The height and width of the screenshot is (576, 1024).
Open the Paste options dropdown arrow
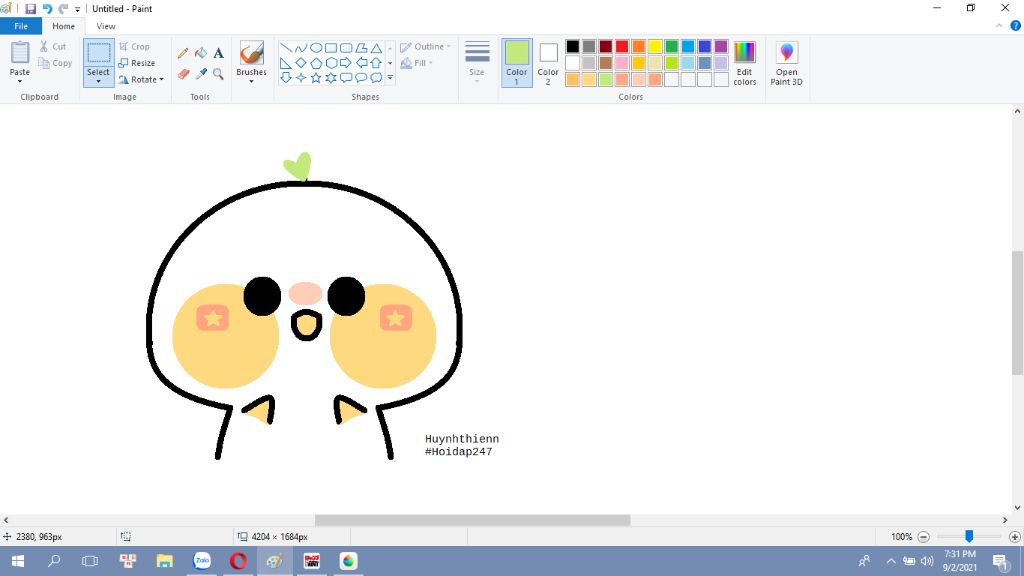(20, 82)
